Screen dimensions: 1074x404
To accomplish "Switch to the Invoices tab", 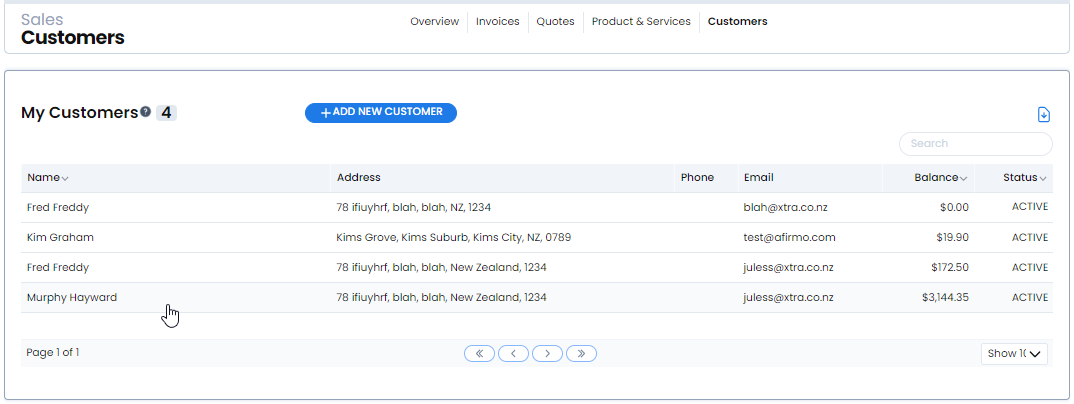I will coord(497,21).
